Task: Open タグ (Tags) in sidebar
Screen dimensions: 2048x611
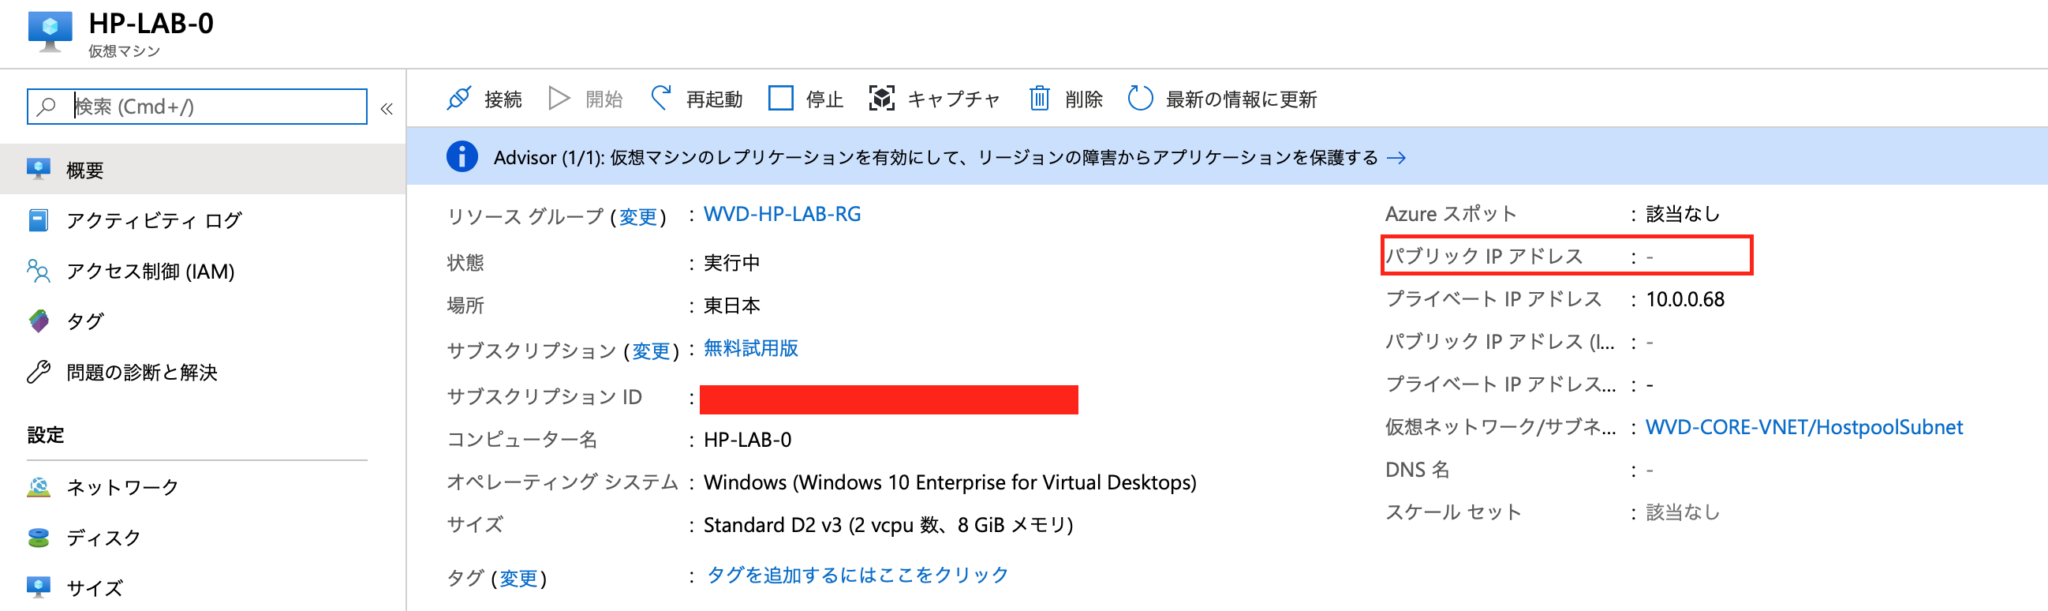Action: [x=85, y=321]
